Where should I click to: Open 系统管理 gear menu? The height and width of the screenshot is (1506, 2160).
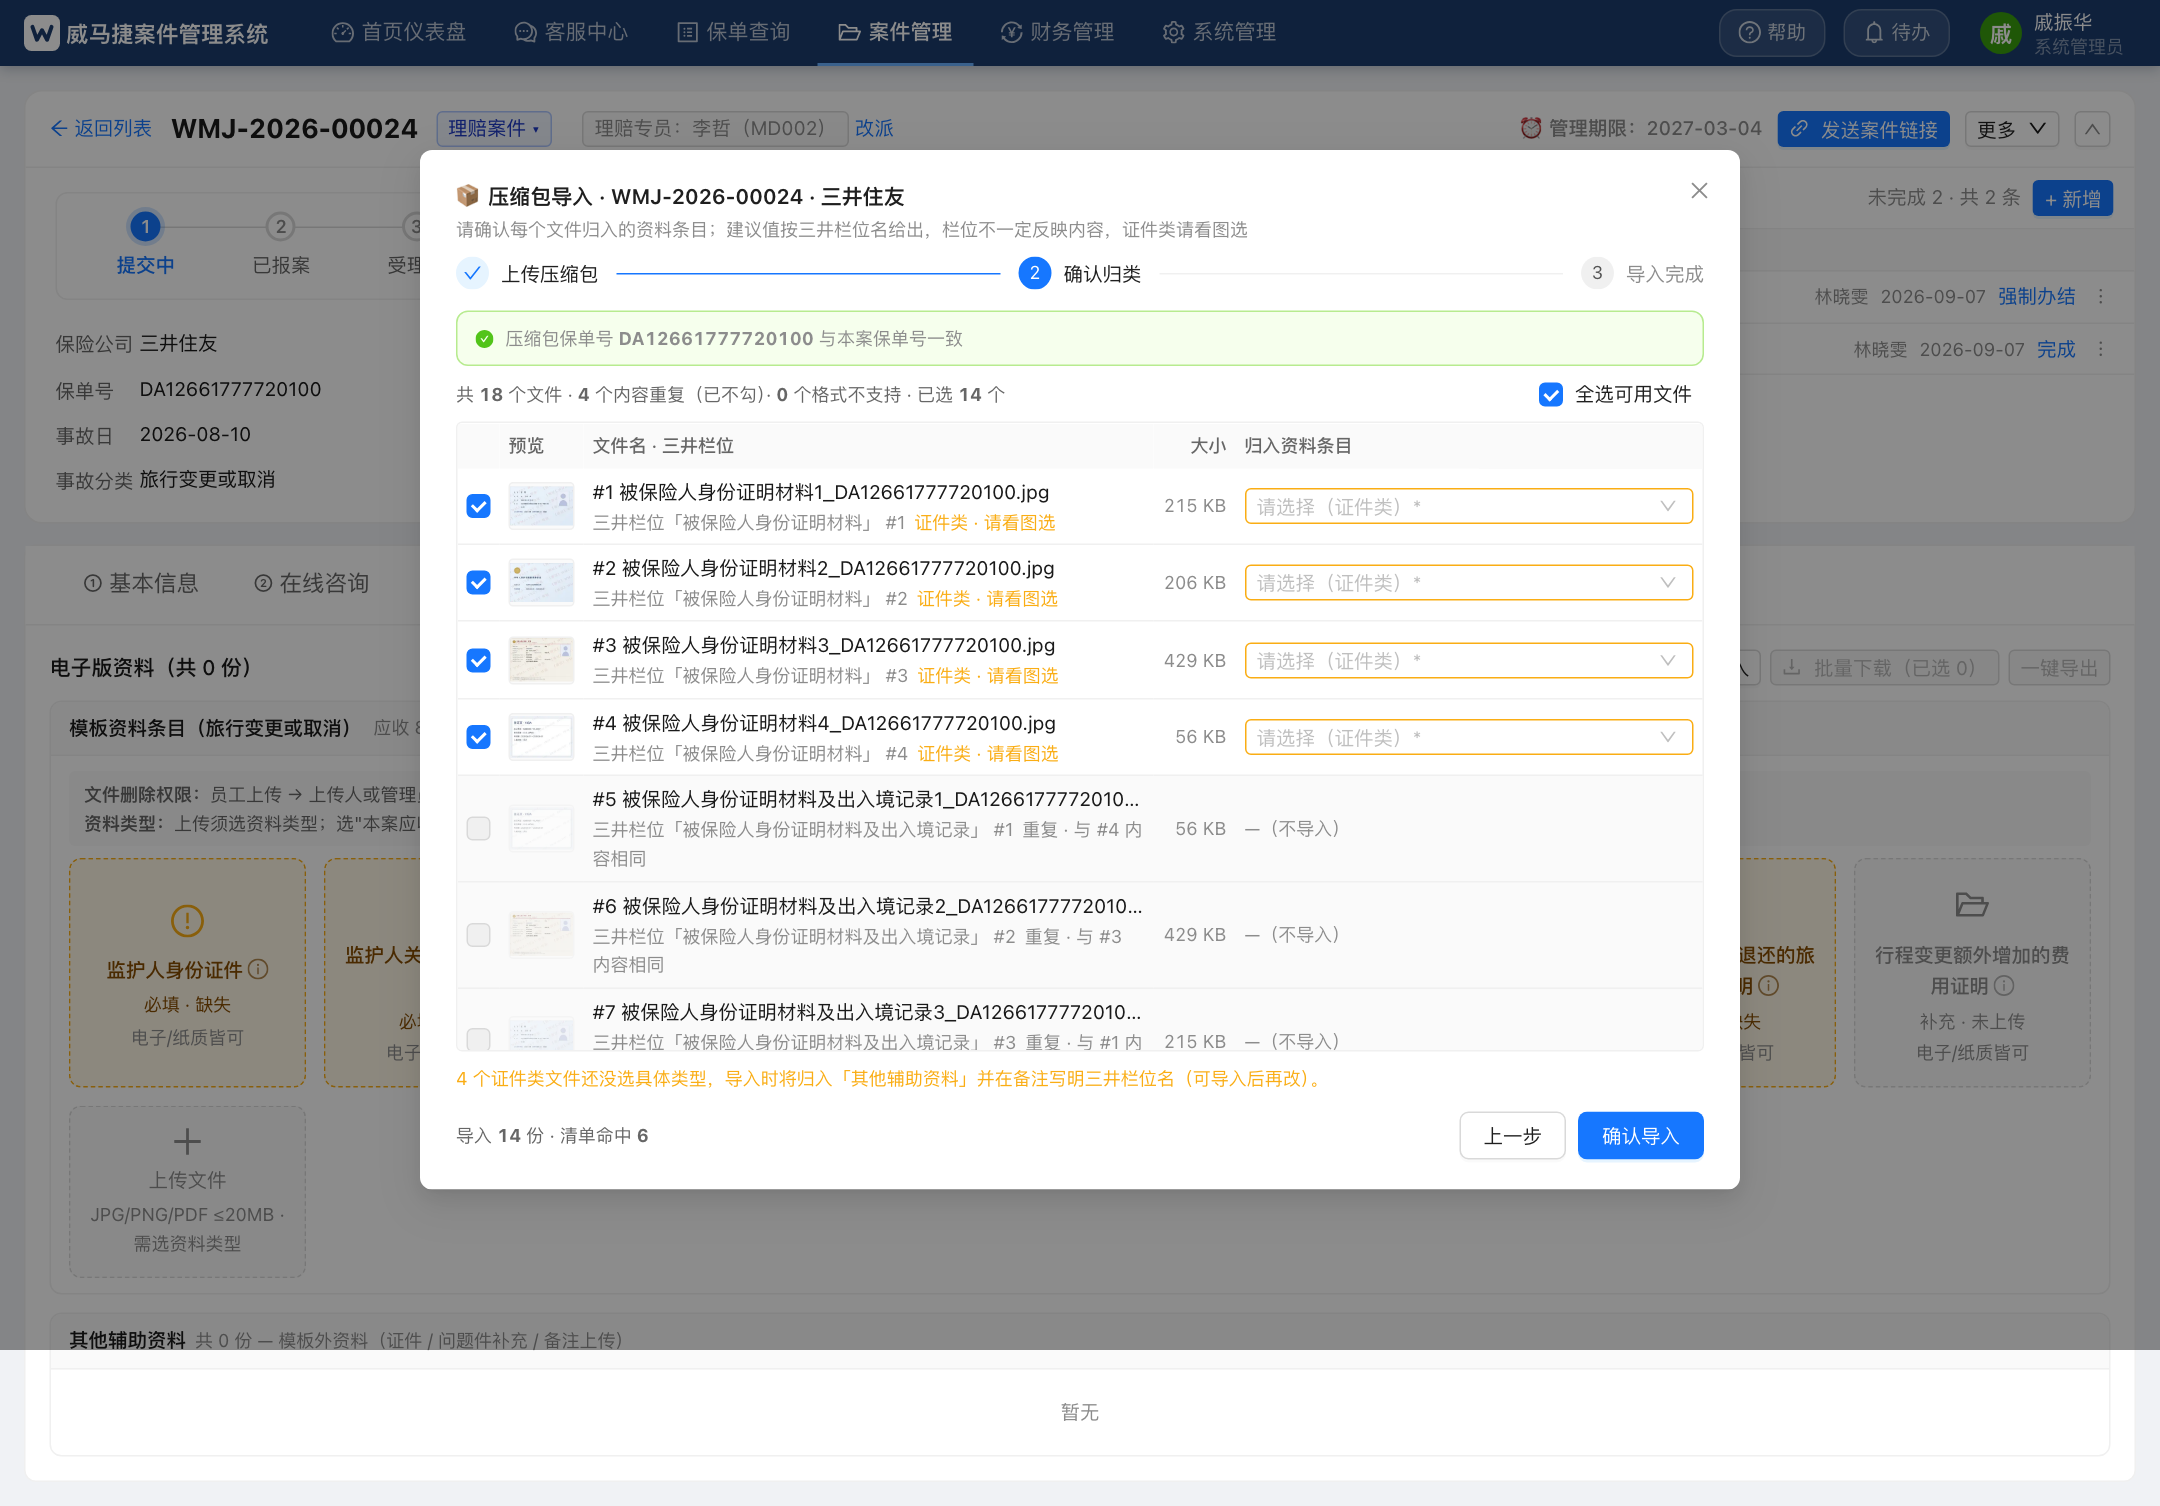point(1219,33)
